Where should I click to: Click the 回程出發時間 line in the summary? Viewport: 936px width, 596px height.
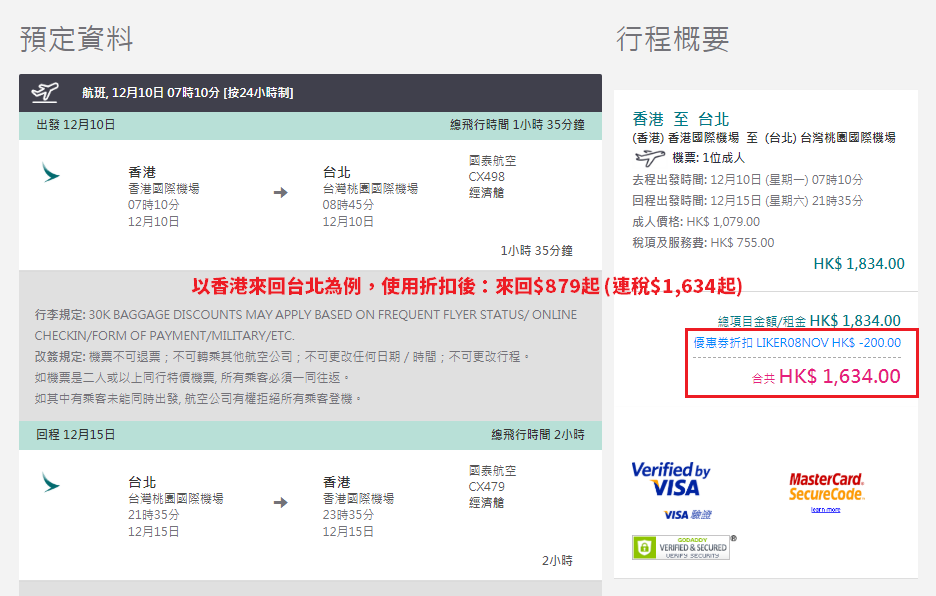pyautogui.click(x=747, y=201)
